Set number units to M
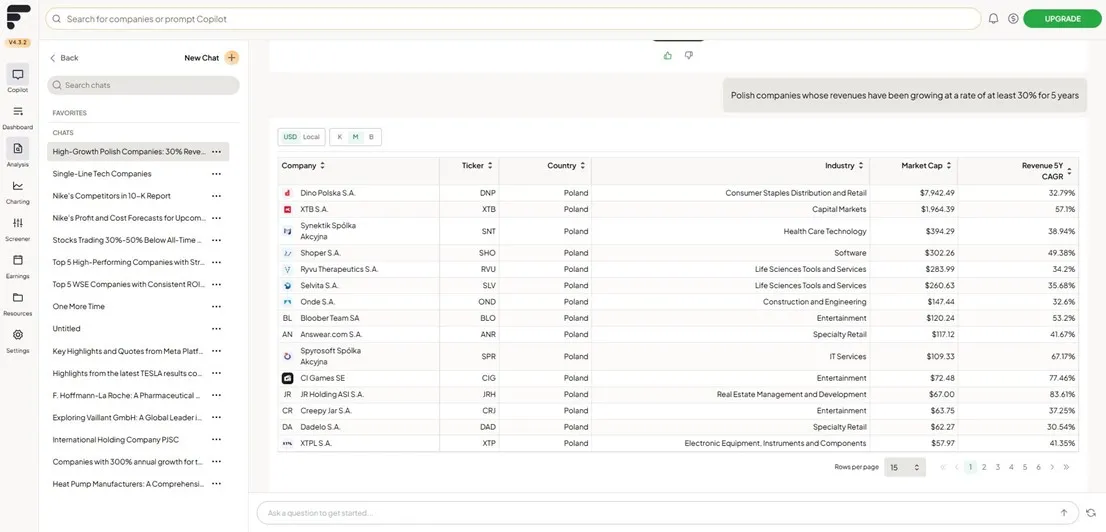1106x532 pixels. tap(356, 137)
